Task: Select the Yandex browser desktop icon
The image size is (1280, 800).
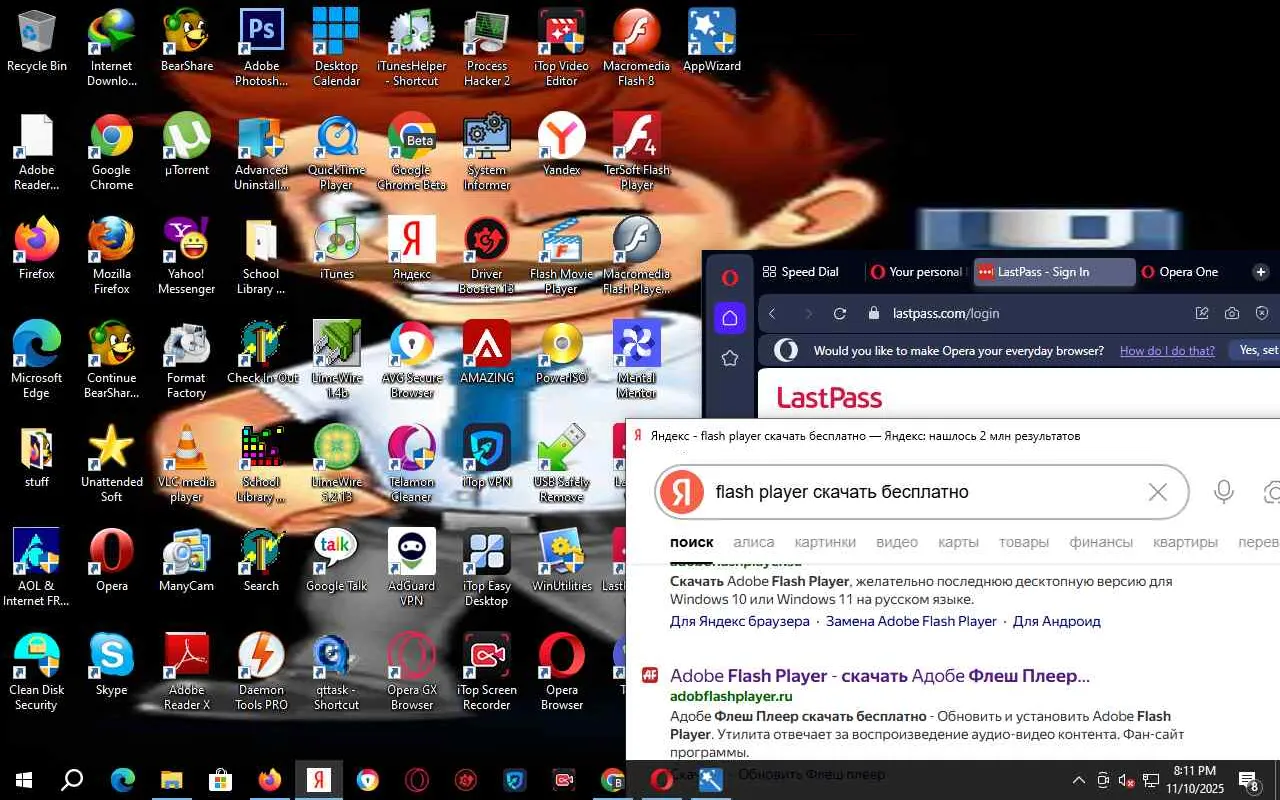Action: point(562,146)
